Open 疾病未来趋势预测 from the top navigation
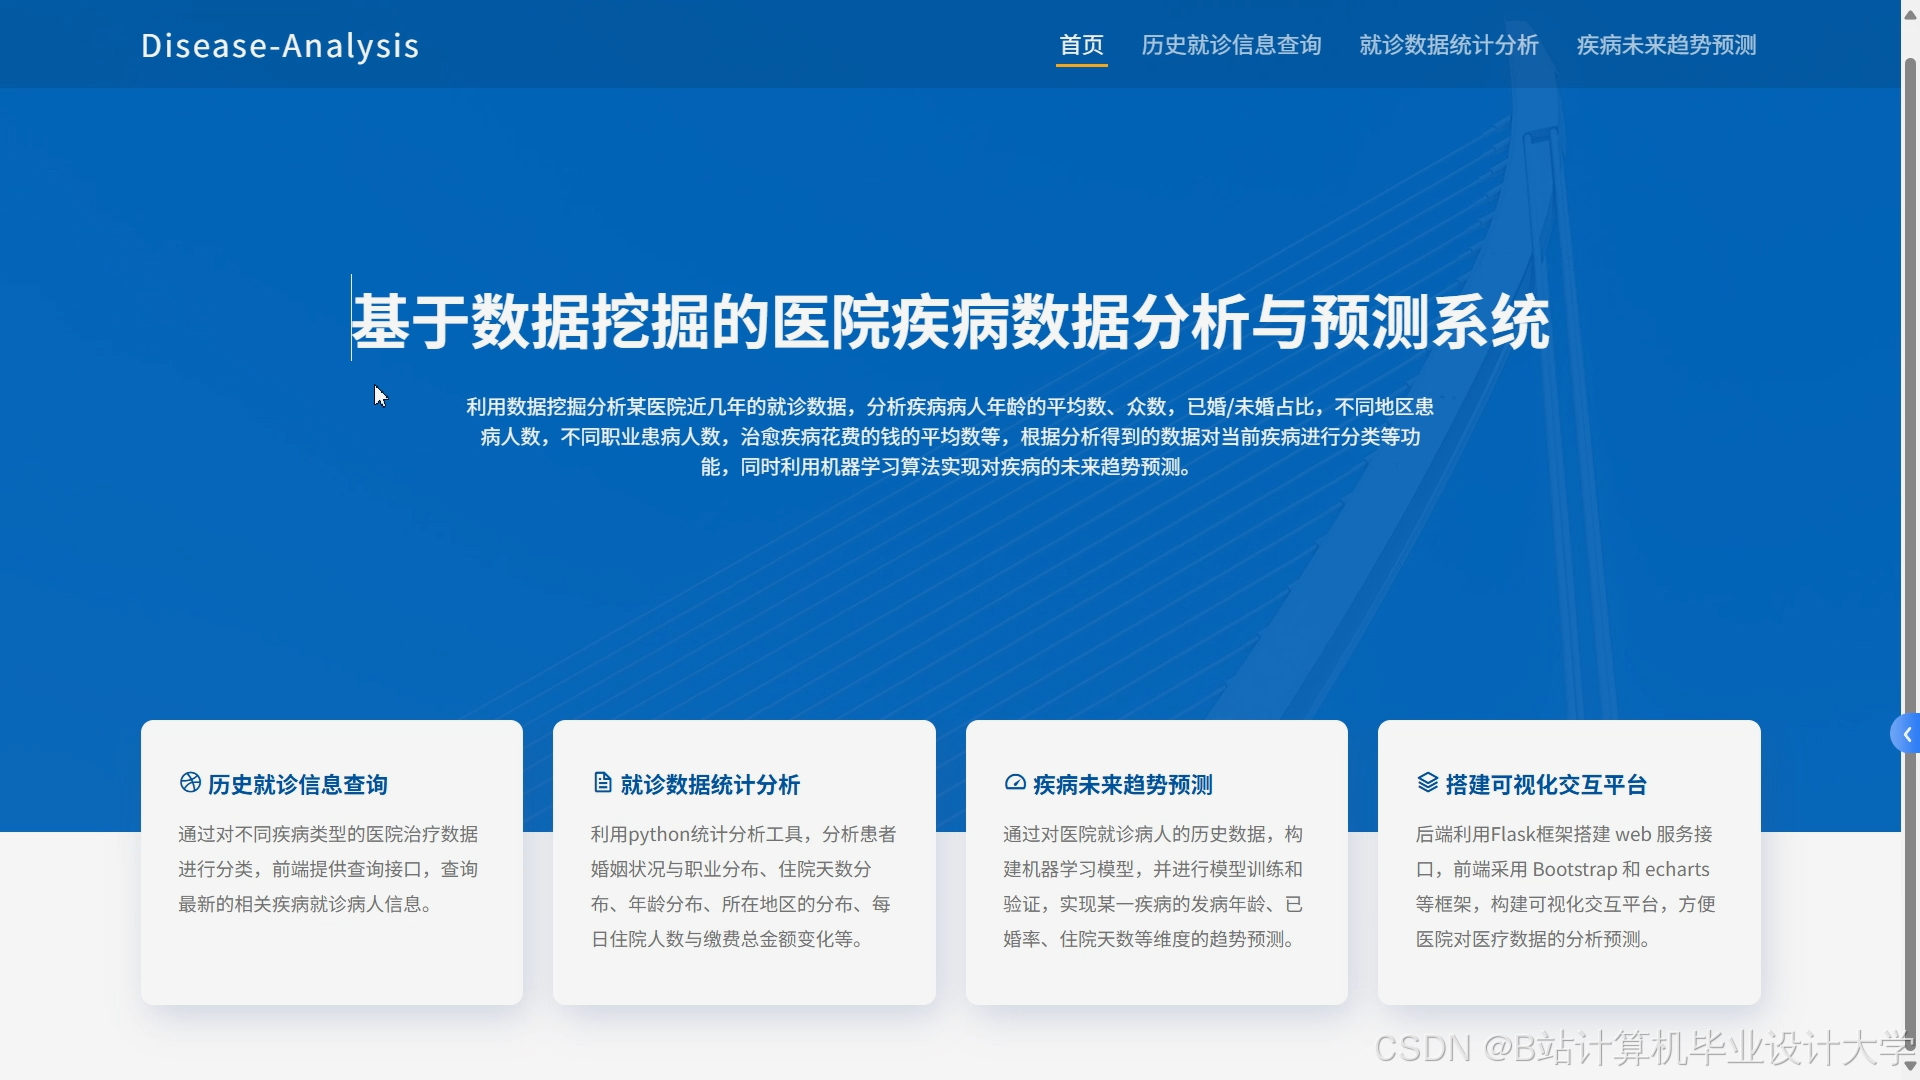This screenshot has height=1080, width=1920. coord(1666,45)
